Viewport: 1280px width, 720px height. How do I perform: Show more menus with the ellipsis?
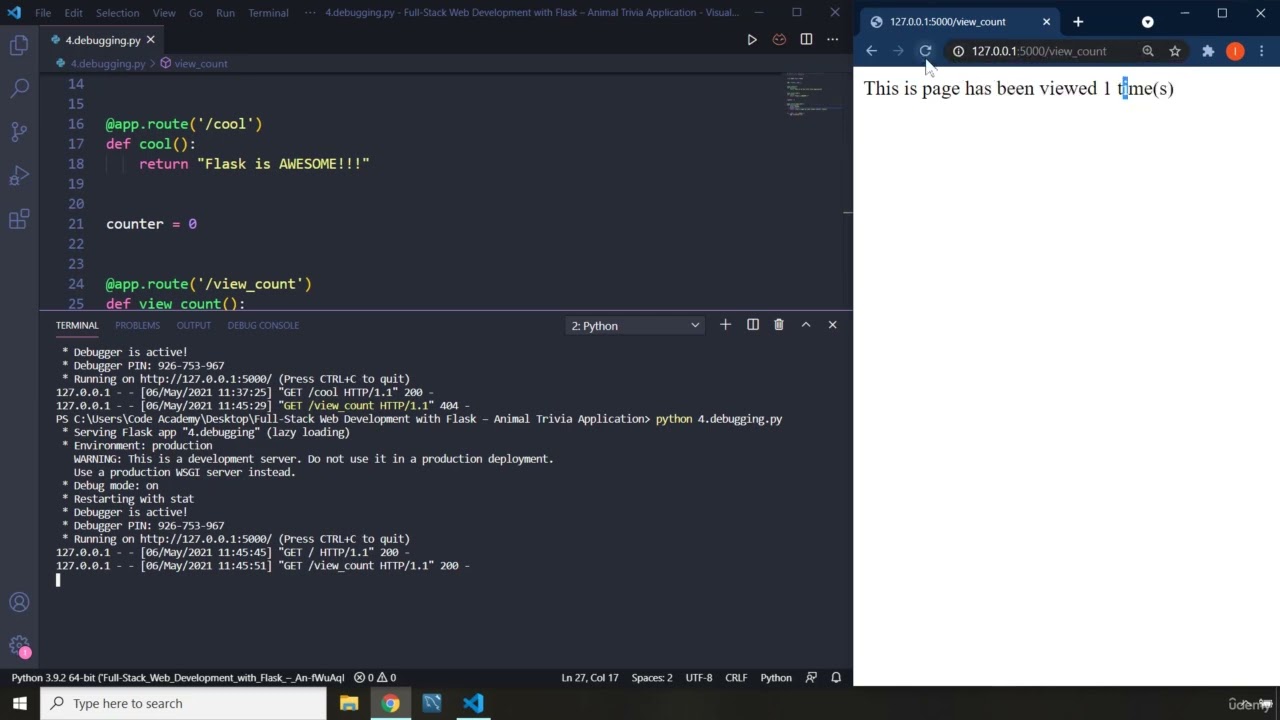[309, 13]
